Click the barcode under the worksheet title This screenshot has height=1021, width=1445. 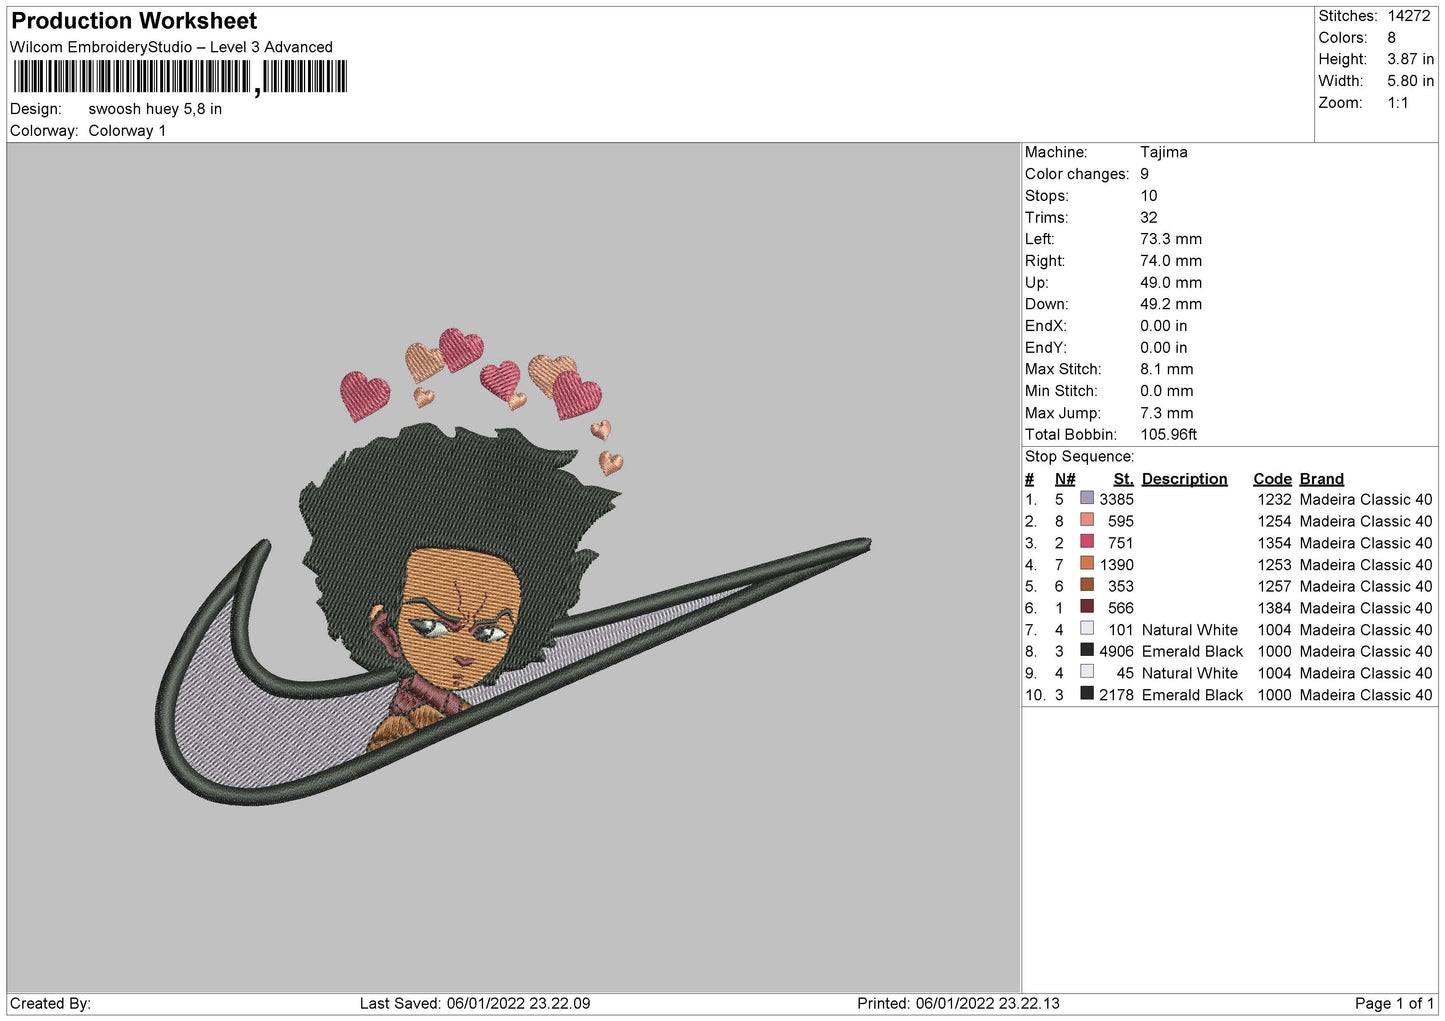[180, 77]
